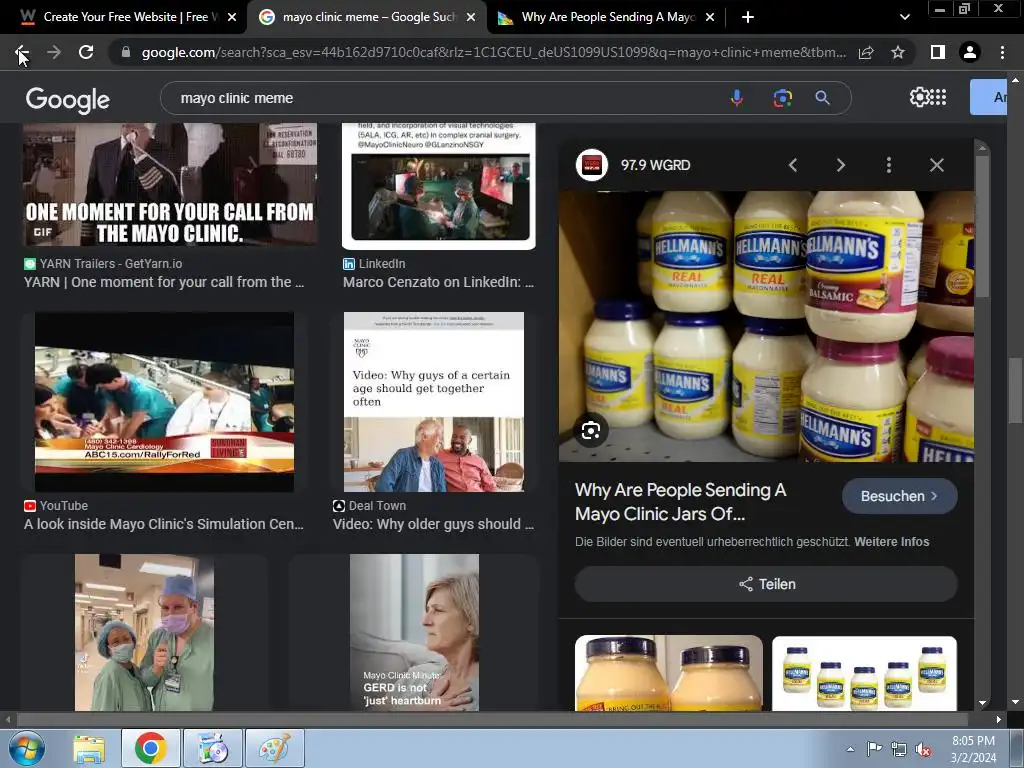This screenshot has width=1024, height=768.
Task: Click the page vertical scrollbar thumb
Action: (x=1015, y=390)
